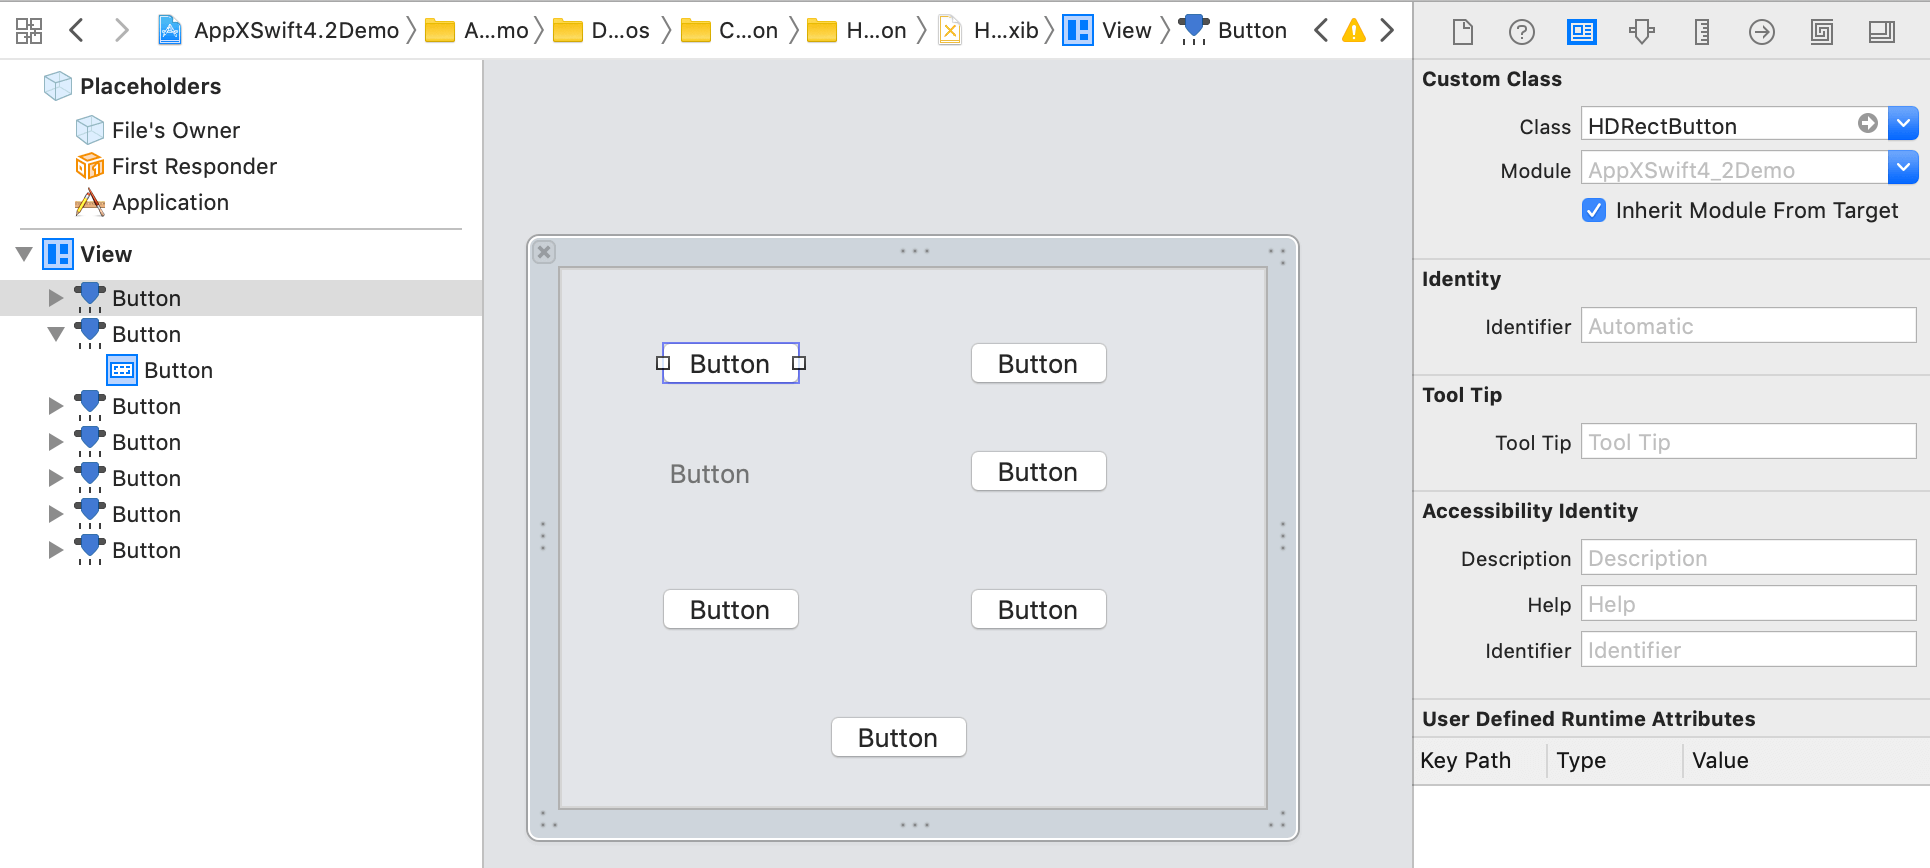Open the Quick Help inspector

[1521, 32]
